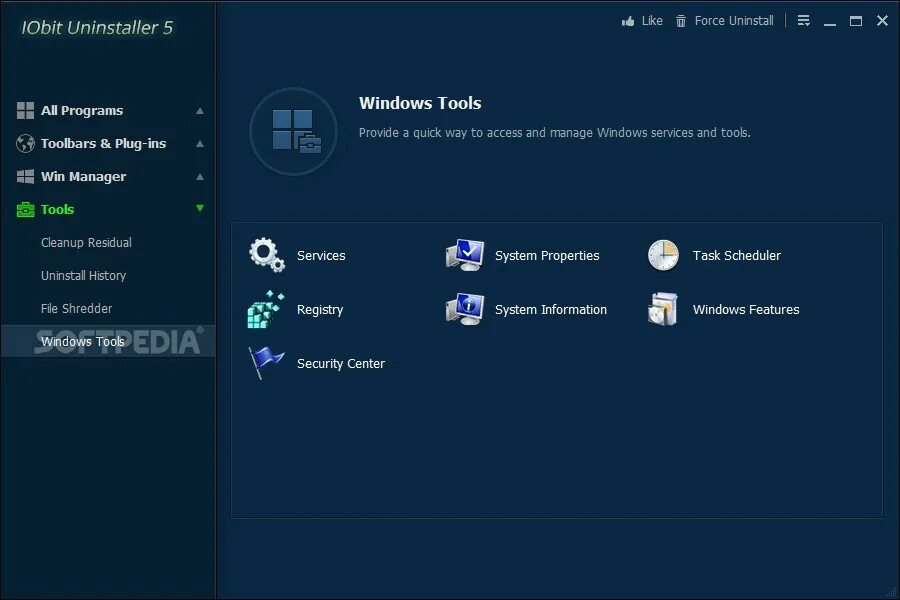Open the Task Scheduler label
Viewport: 900px width, 600px height.
click(736, 256)
